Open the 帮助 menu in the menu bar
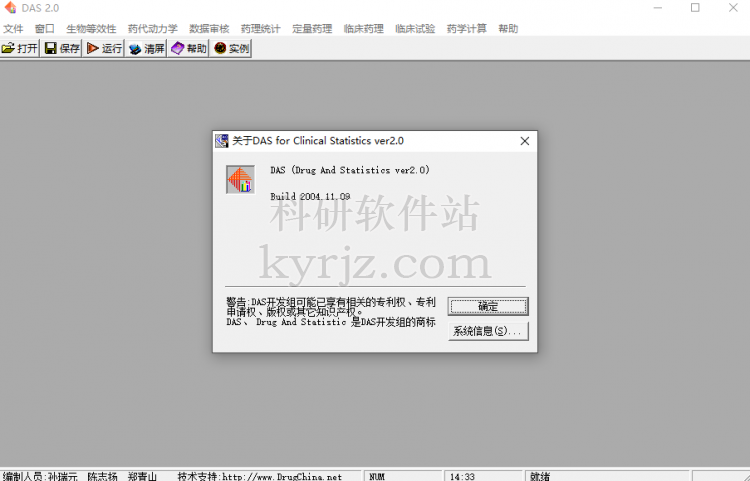This screenshot has height=481, width=750. point(508,29)
